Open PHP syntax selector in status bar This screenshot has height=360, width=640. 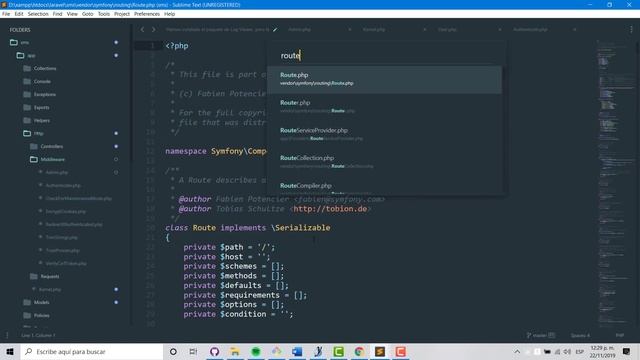pyautogui.click(x=620, y=336)
